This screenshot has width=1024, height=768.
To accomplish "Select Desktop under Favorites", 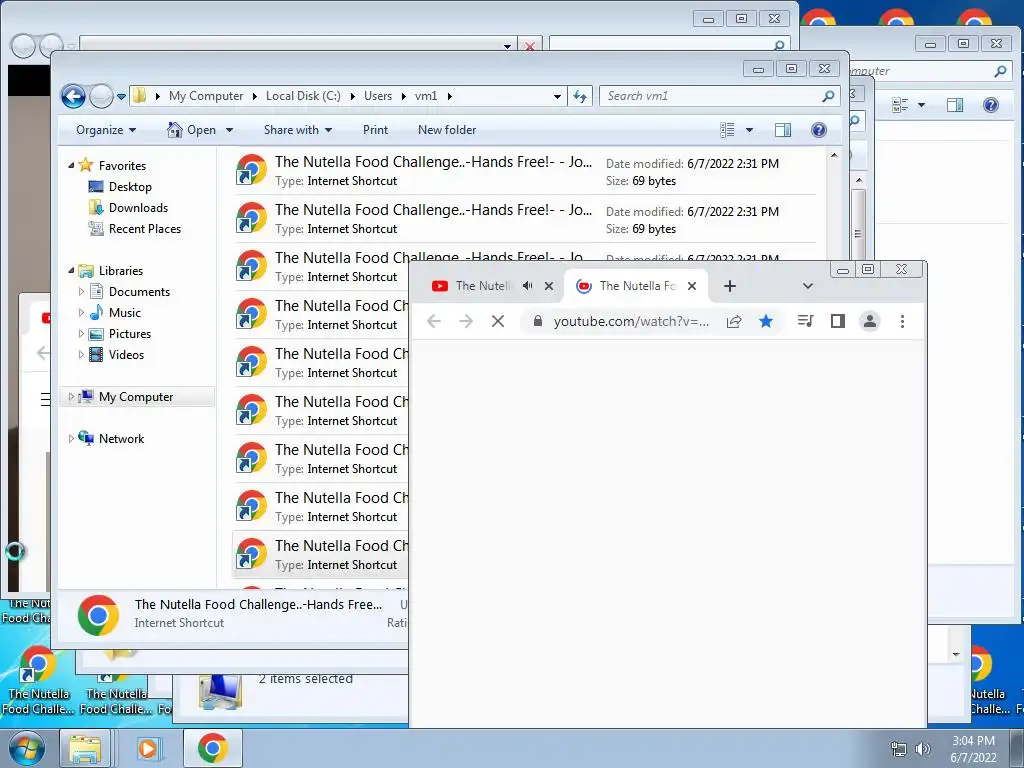I will click(130, 187).
